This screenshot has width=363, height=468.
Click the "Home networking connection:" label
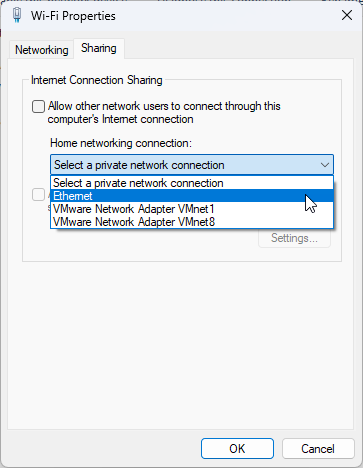point(121,143)
